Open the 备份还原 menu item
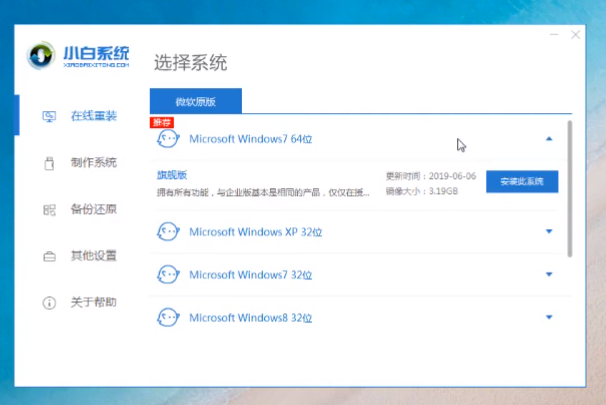 pos(93,210)
